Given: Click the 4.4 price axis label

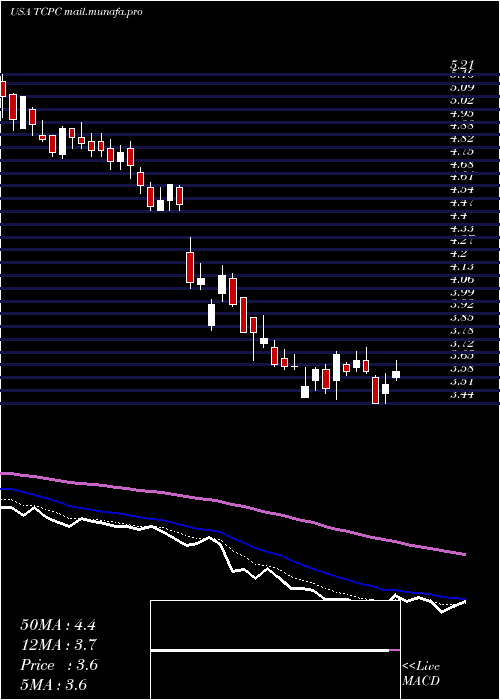Looking at the screenshot, I should coord(458,216).
